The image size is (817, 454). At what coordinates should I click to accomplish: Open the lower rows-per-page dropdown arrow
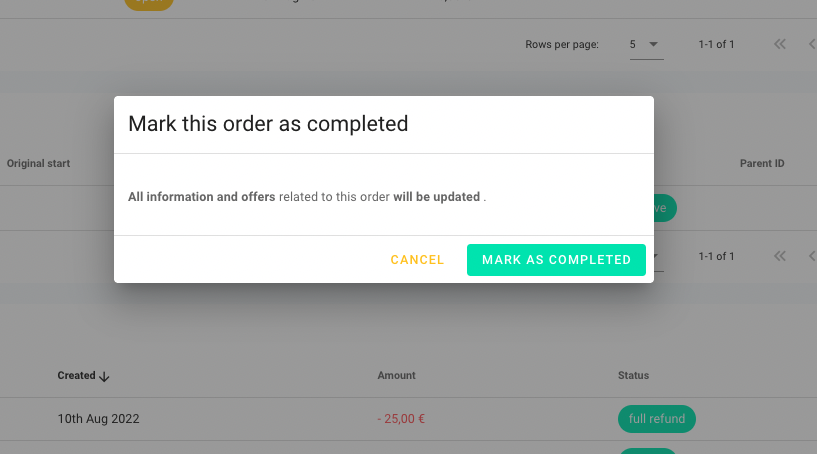tap(656, 256)
